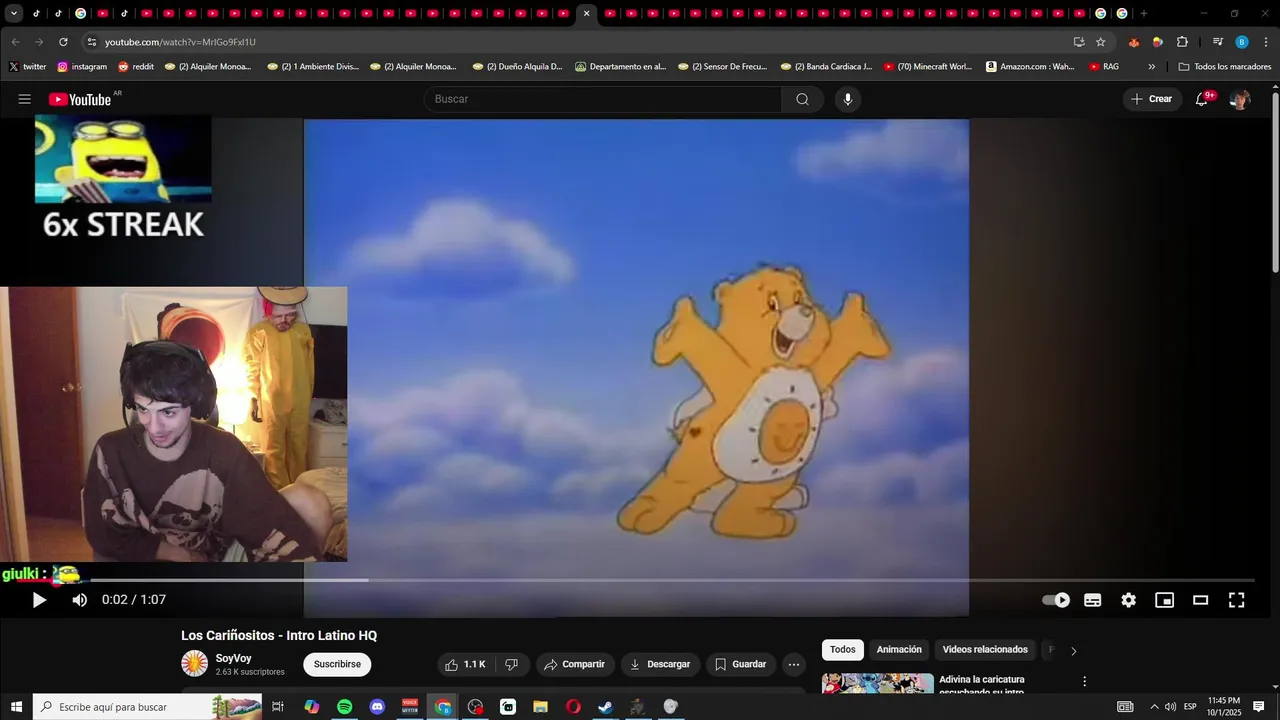This screenshot has height=720, width=1280.
Task: Show hidden system tray icons
Action: [x=1153, y=707]
